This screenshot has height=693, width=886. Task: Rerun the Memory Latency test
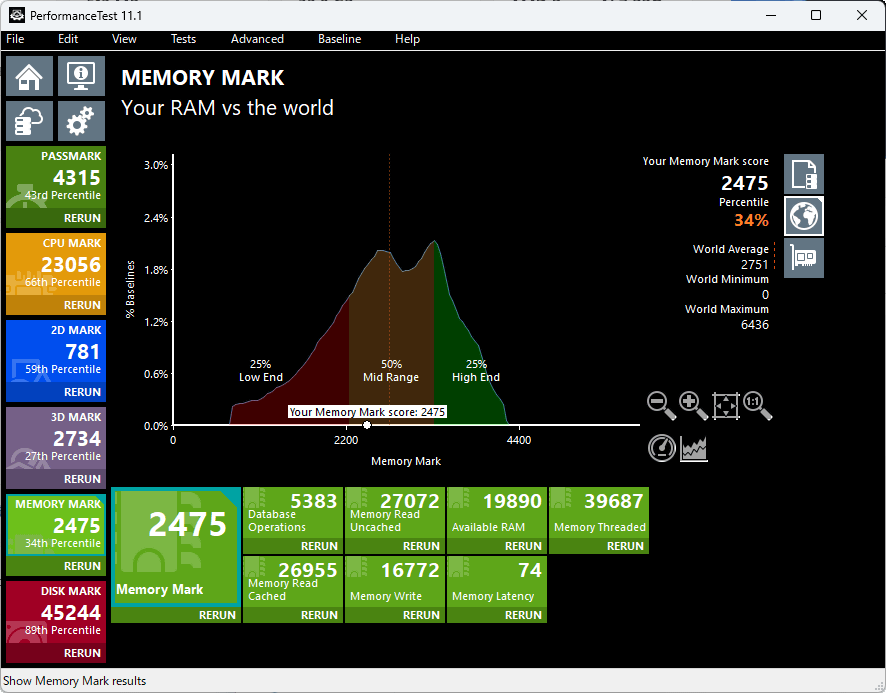[523, 615]
